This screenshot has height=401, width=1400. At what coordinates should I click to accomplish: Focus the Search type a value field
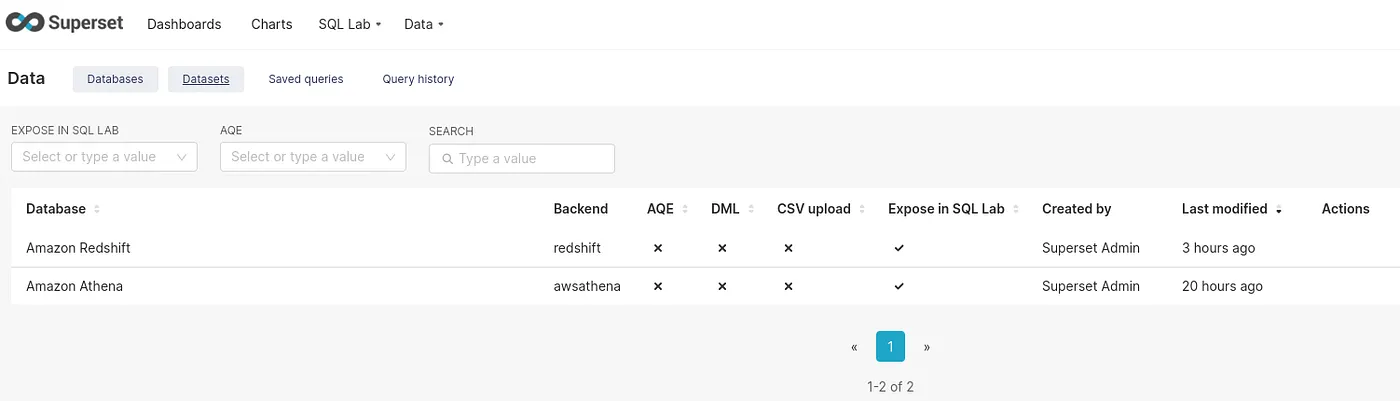[x=522, y=158]
